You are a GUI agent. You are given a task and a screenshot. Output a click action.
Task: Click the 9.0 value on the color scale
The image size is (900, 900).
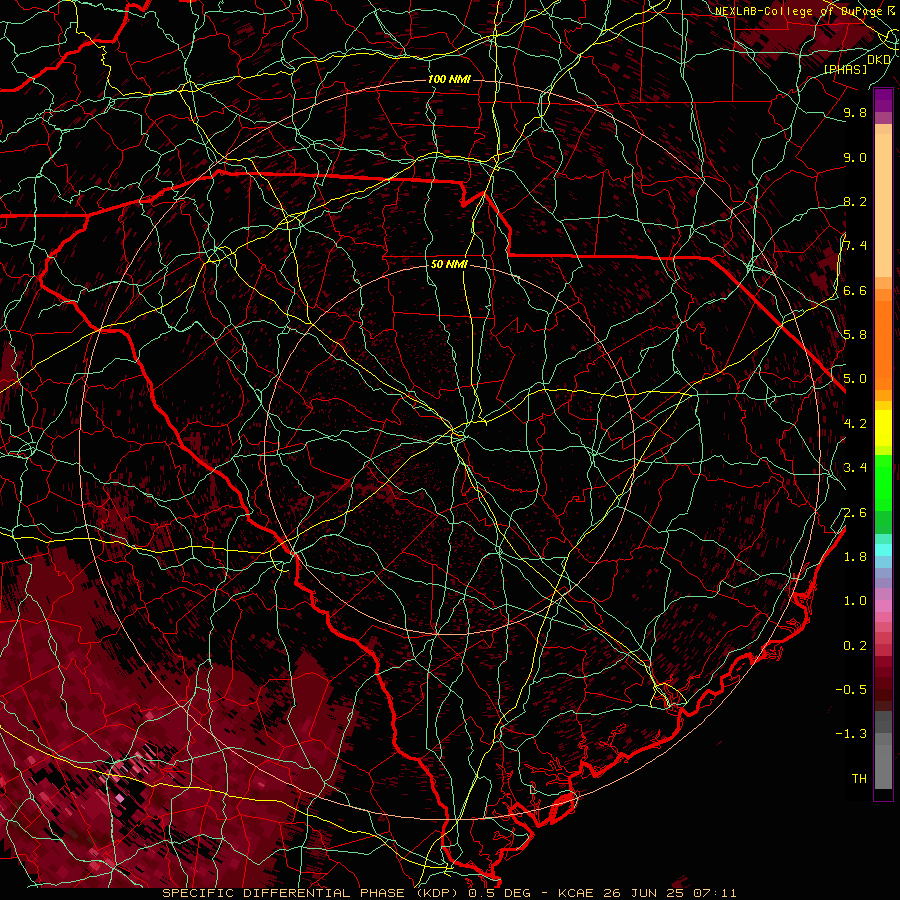[x=855, y=157]
